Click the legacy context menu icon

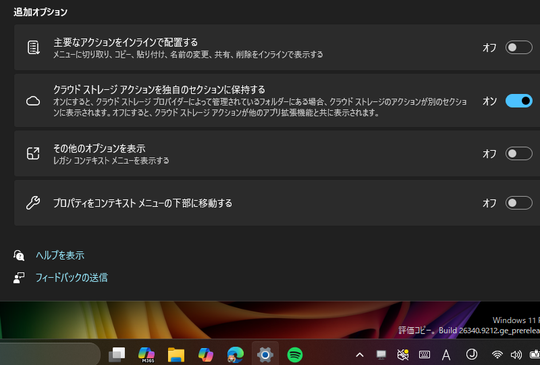tap(33, 154)
